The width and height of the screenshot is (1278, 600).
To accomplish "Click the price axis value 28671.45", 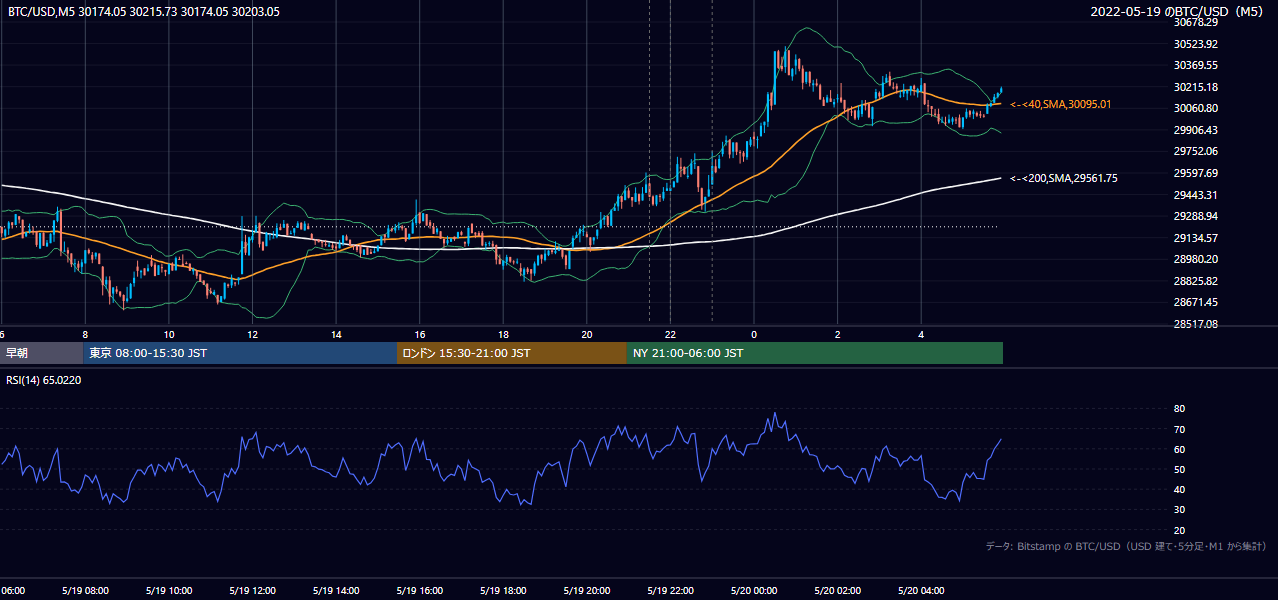I will click(1197, 302).
